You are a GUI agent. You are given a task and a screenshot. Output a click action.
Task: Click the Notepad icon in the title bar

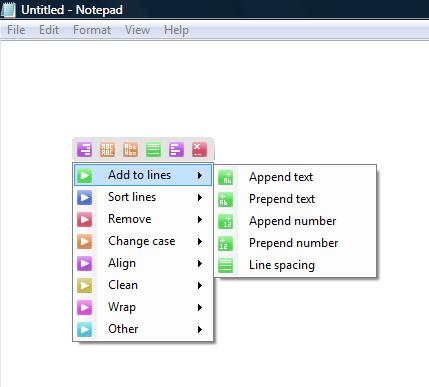pyautogui.click(x=9, y=9)
